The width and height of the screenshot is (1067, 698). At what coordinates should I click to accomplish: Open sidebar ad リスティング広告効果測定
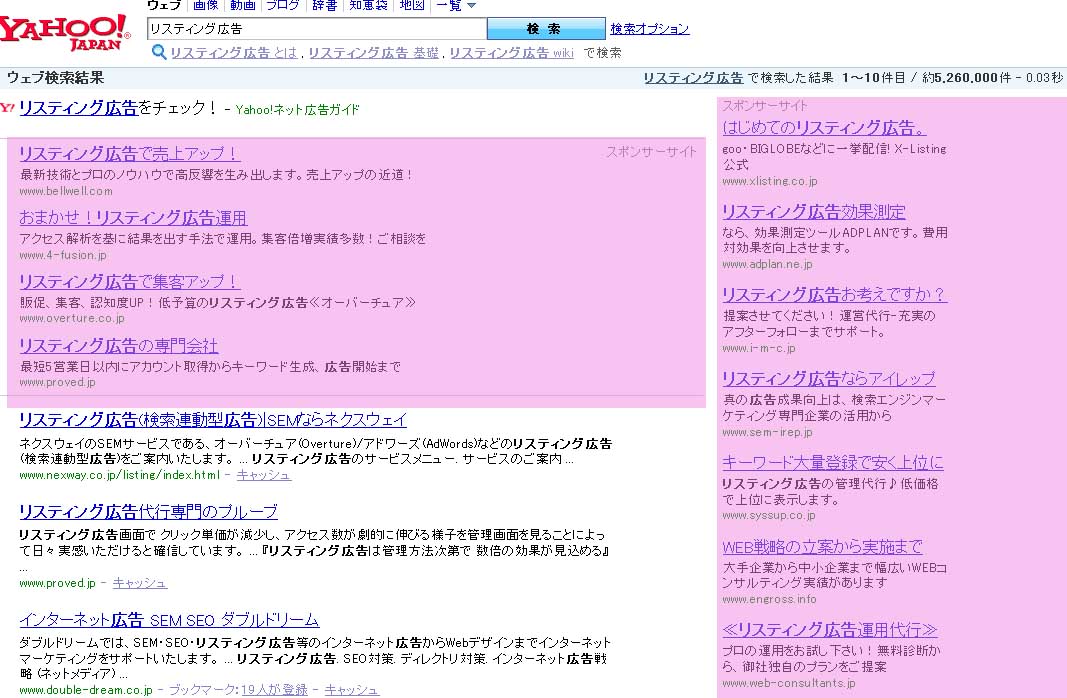814,212
